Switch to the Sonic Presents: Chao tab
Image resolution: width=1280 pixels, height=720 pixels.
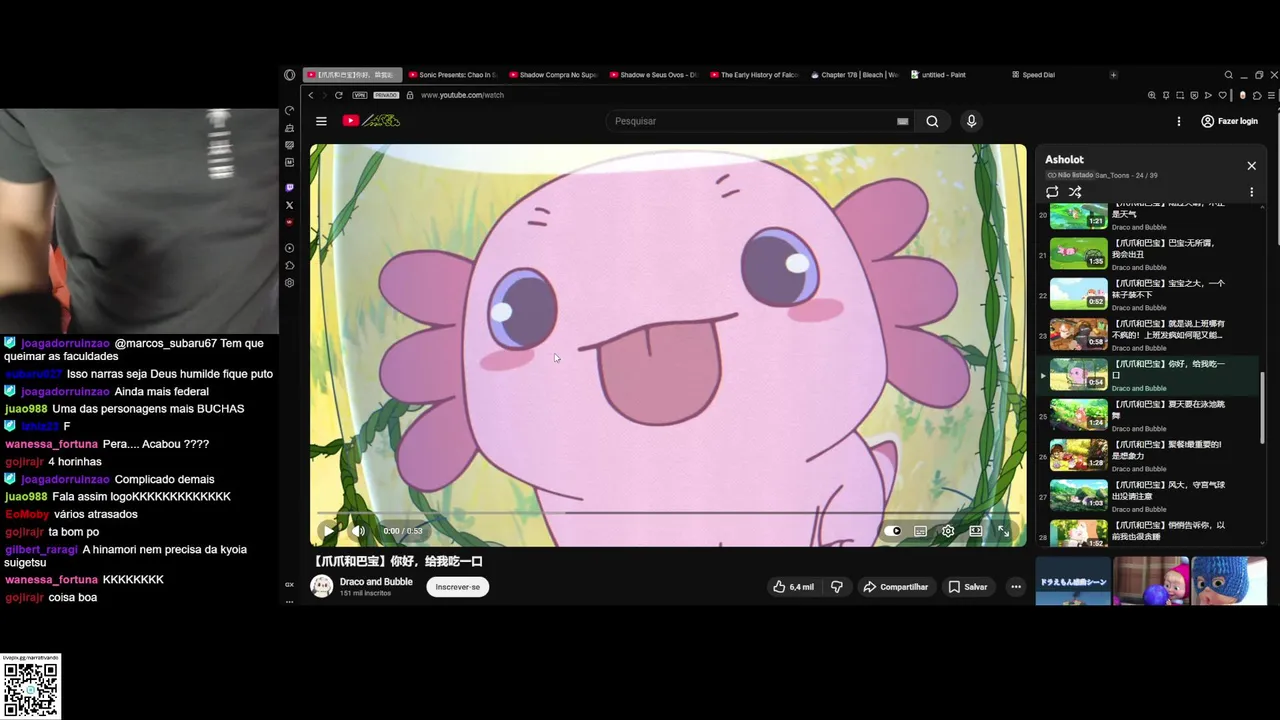coord(452,75)
